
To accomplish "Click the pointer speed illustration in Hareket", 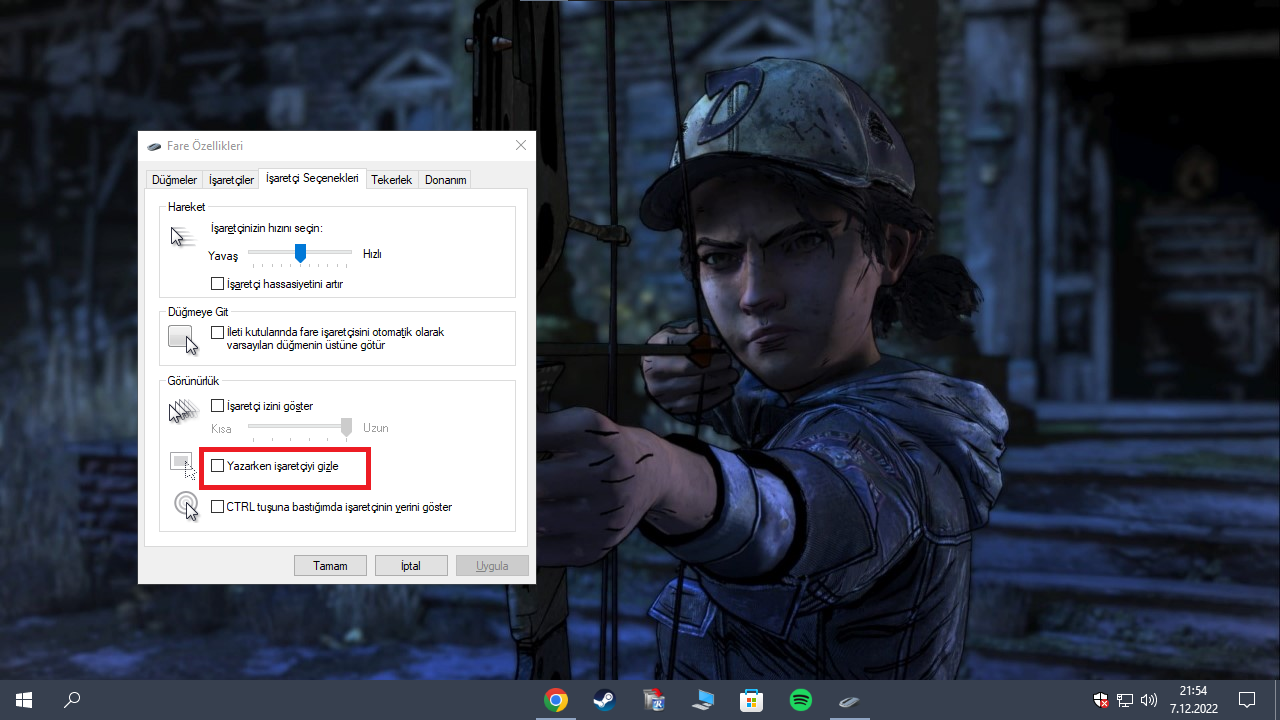I will coord(181,236).
